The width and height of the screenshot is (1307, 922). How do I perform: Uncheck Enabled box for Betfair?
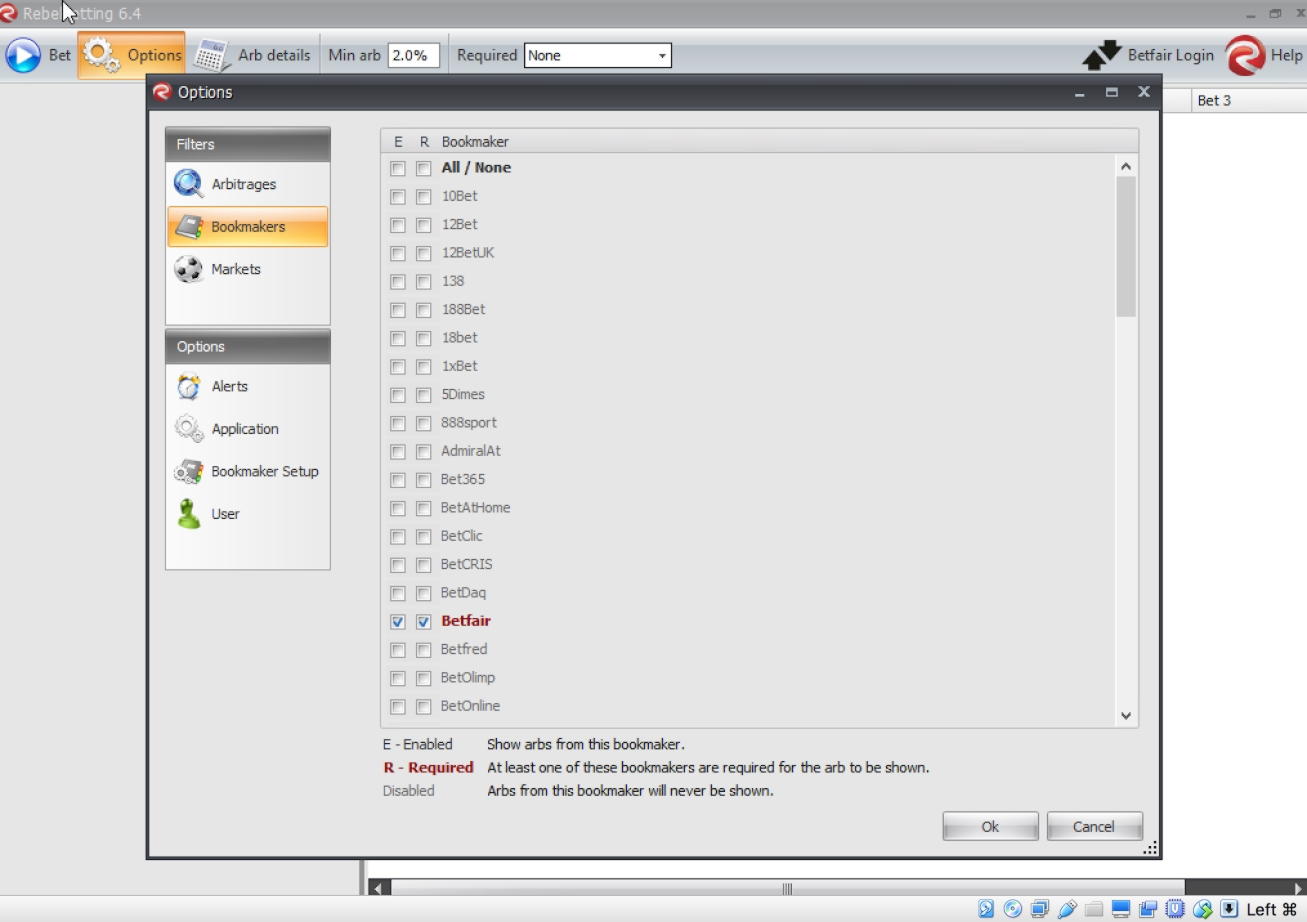coord(398,621)
